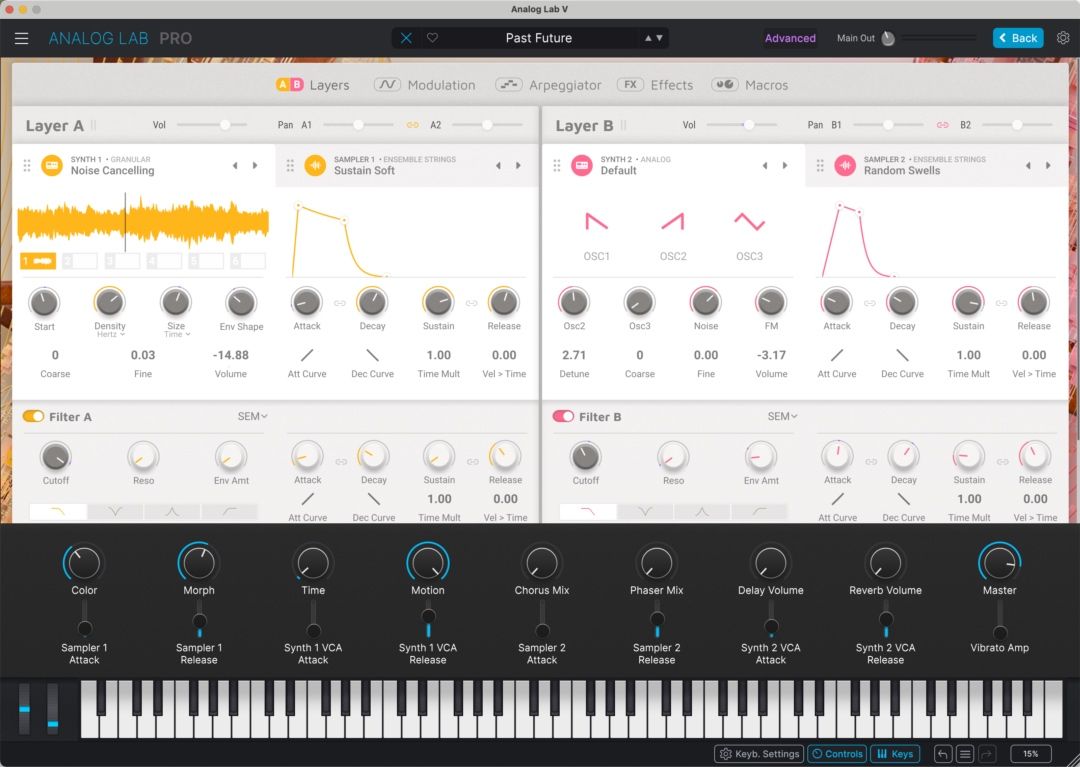This screenshot has width=1080, height=767.
Task: Click the Synth 2 Analog engine icon
Action: point(581,165)
